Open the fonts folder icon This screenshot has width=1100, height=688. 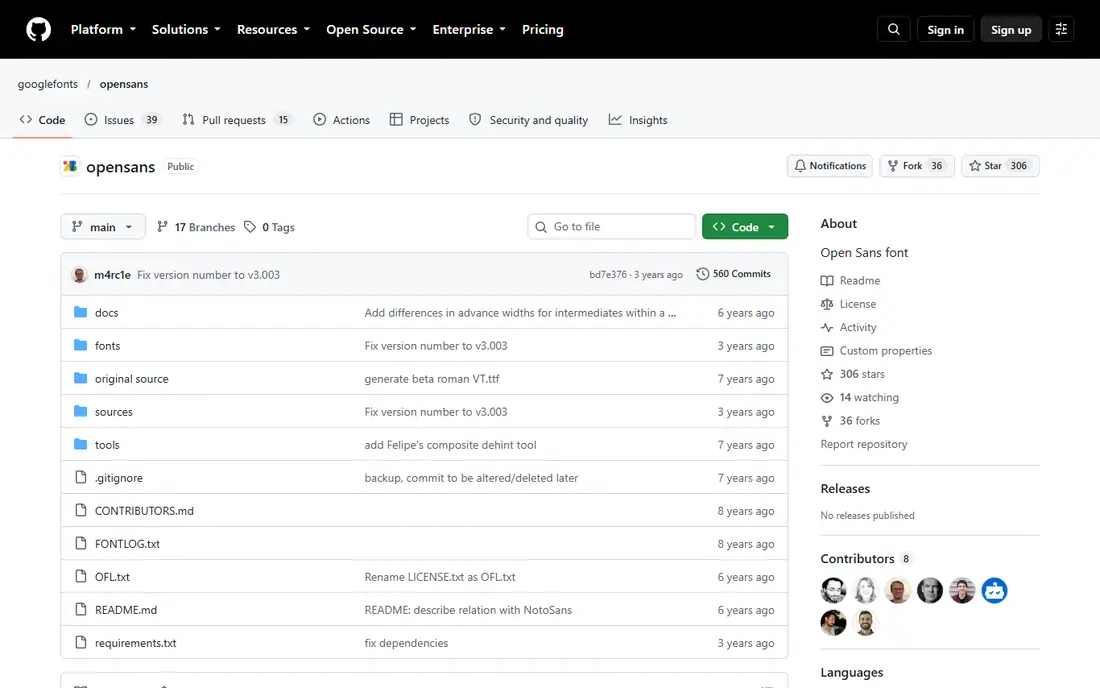81,345
